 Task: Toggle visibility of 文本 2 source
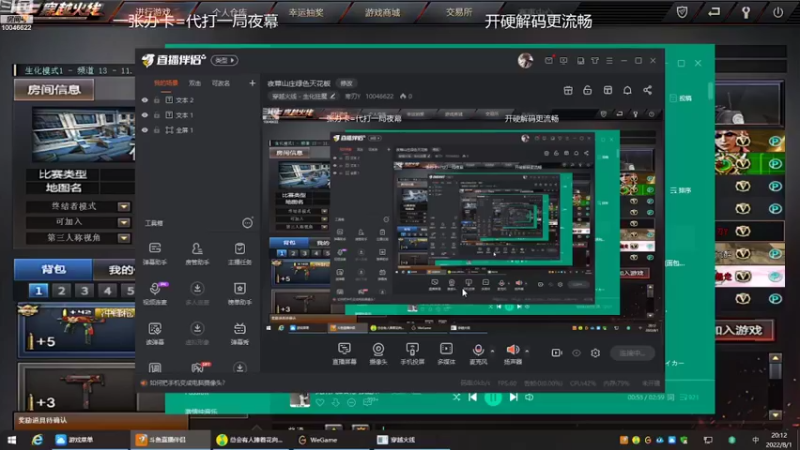[145, 100]
